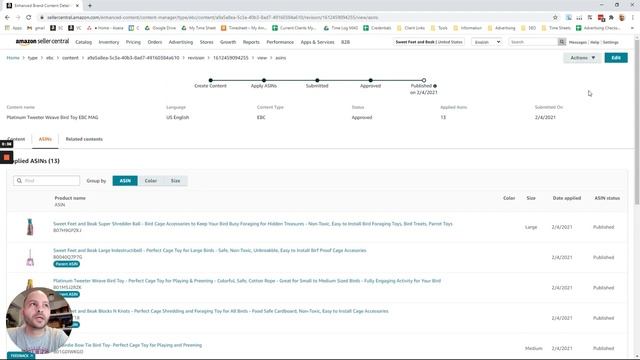Viewport: 640px width, 360px height.
Task: Open the Home - Asana bookmark
Action: click(x=105, y=28)
